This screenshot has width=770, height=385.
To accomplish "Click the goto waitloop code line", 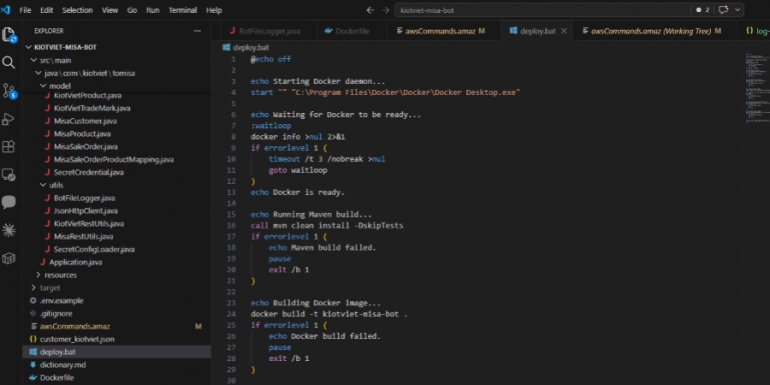I will [x=298, y=170].
